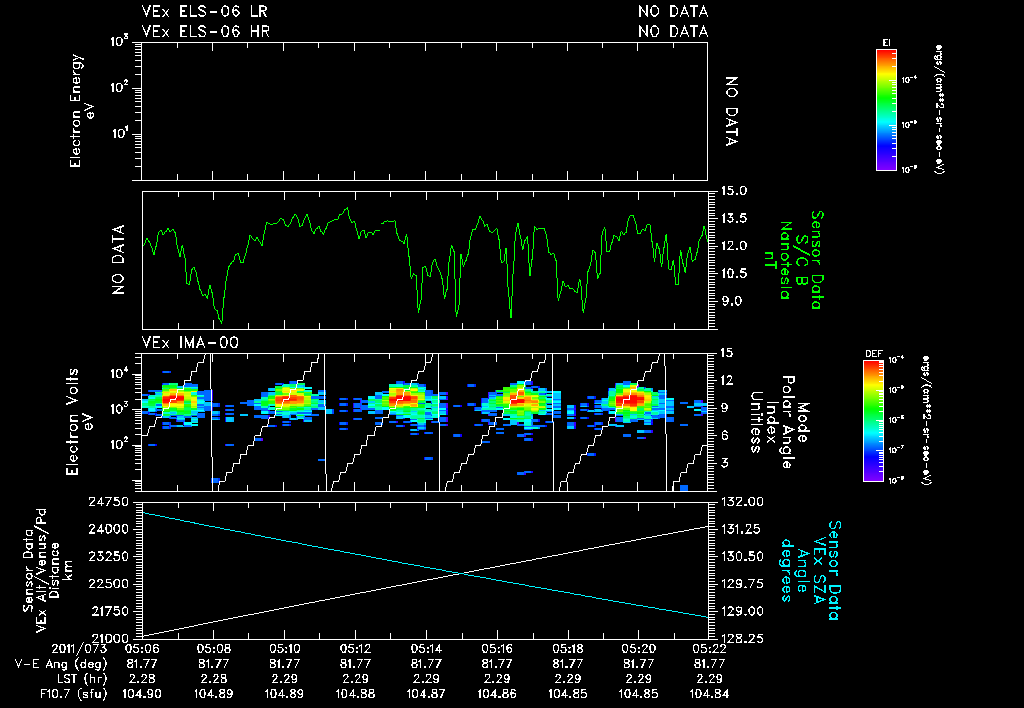Click the '15.0' magnetic field axis tick

(734, 191)
